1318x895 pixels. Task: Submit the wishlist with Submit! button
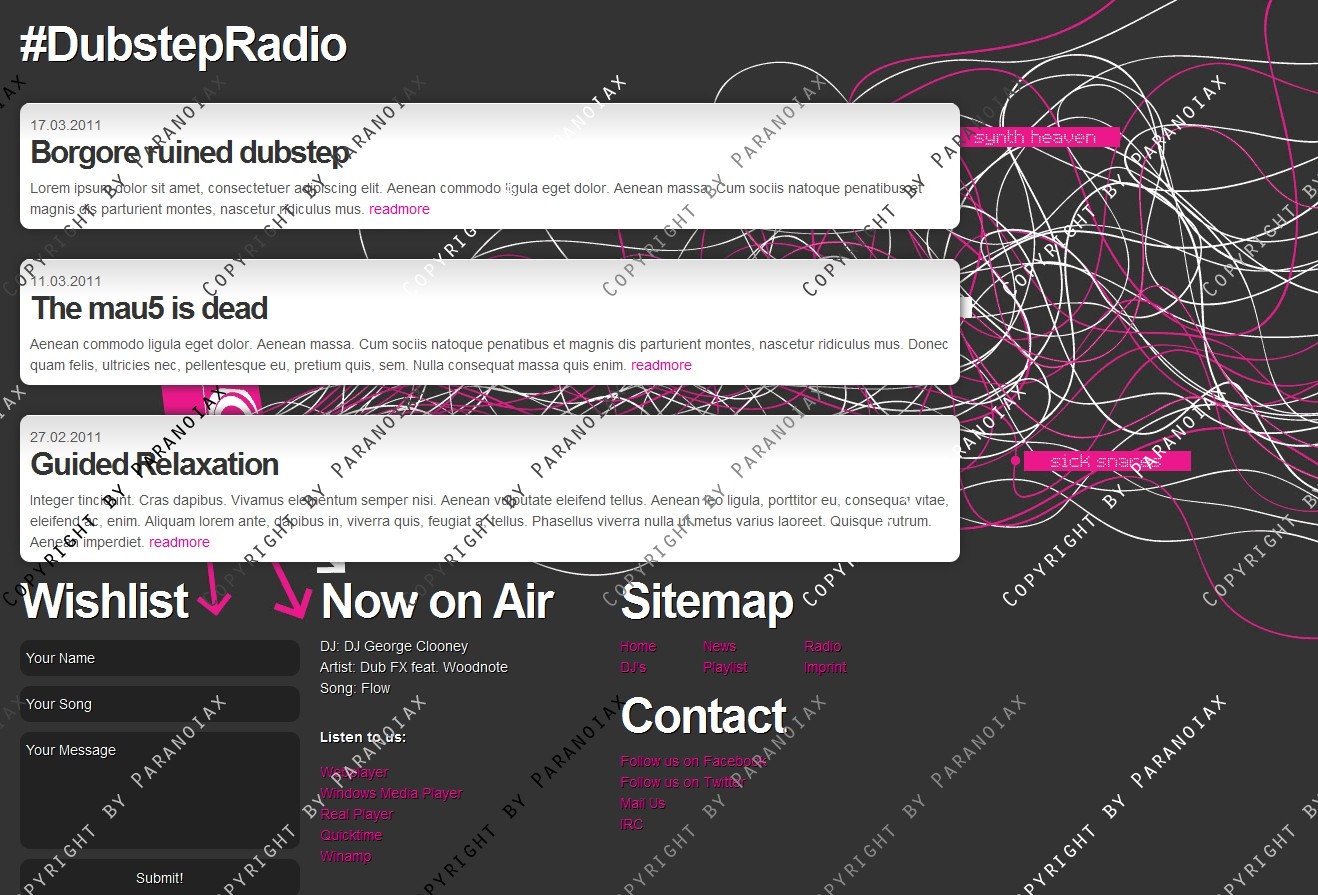(160, 877)
